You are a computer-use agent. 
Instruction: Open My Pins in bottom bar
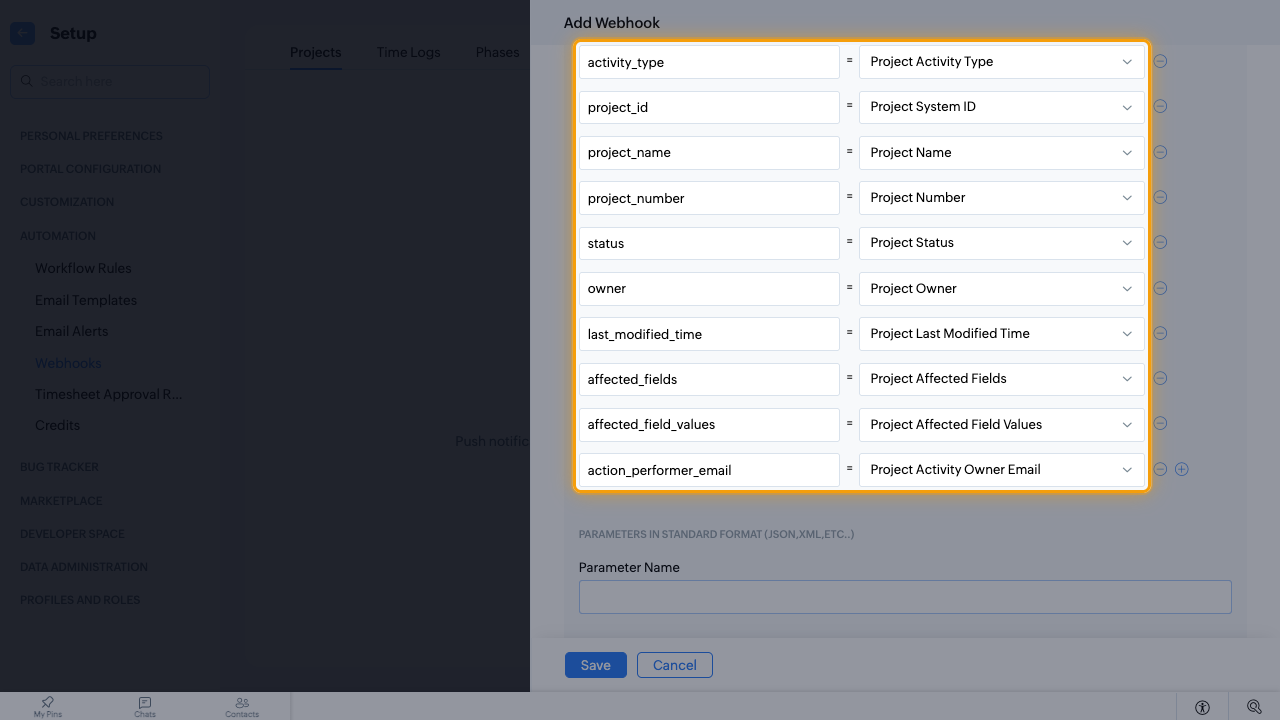point(48,707)
